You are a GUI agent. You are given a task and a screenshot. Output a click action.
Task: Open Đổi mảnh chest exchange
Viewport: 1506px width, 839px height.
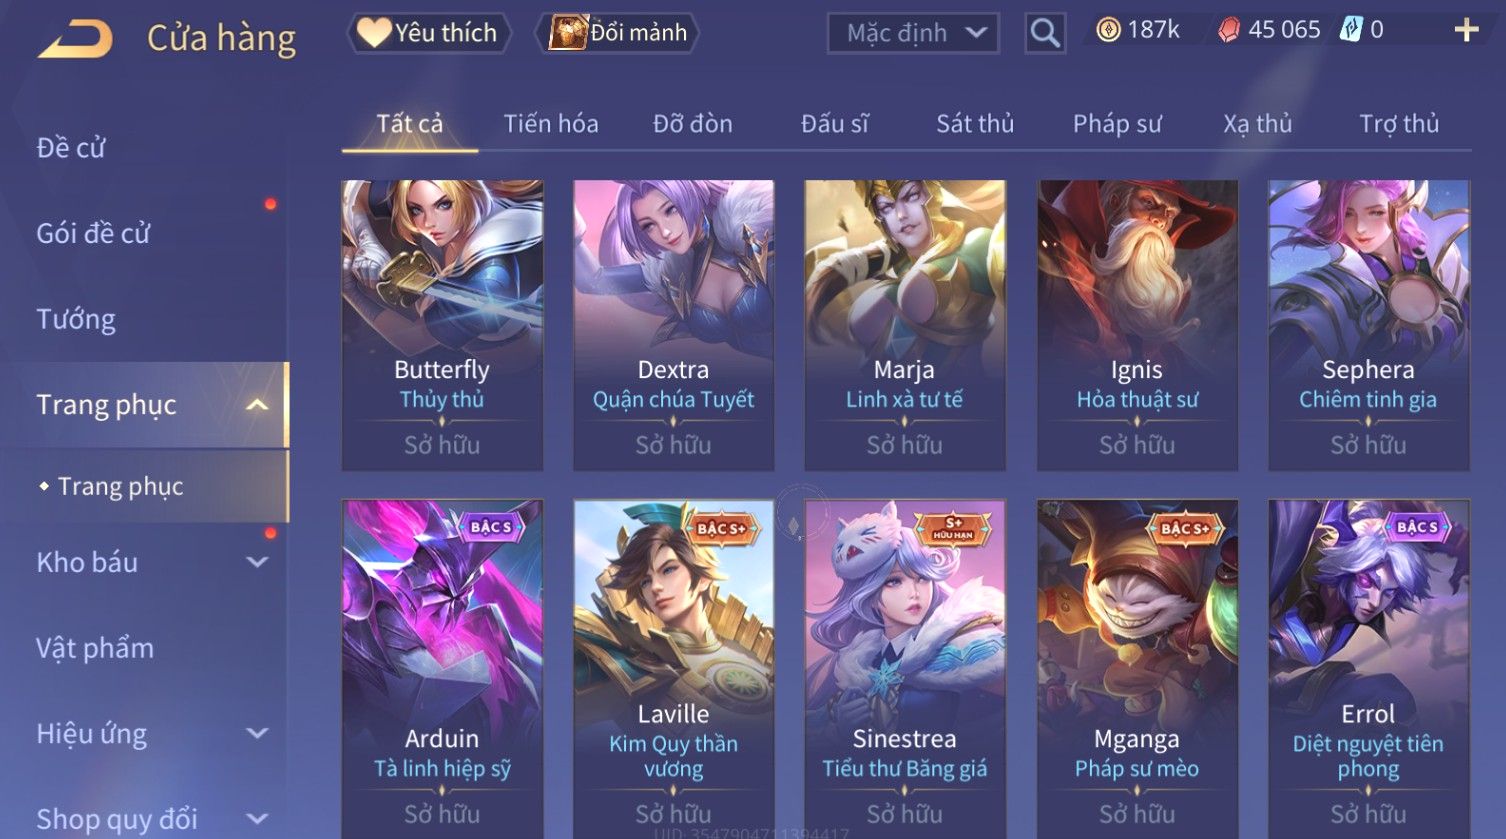[618, 33]
